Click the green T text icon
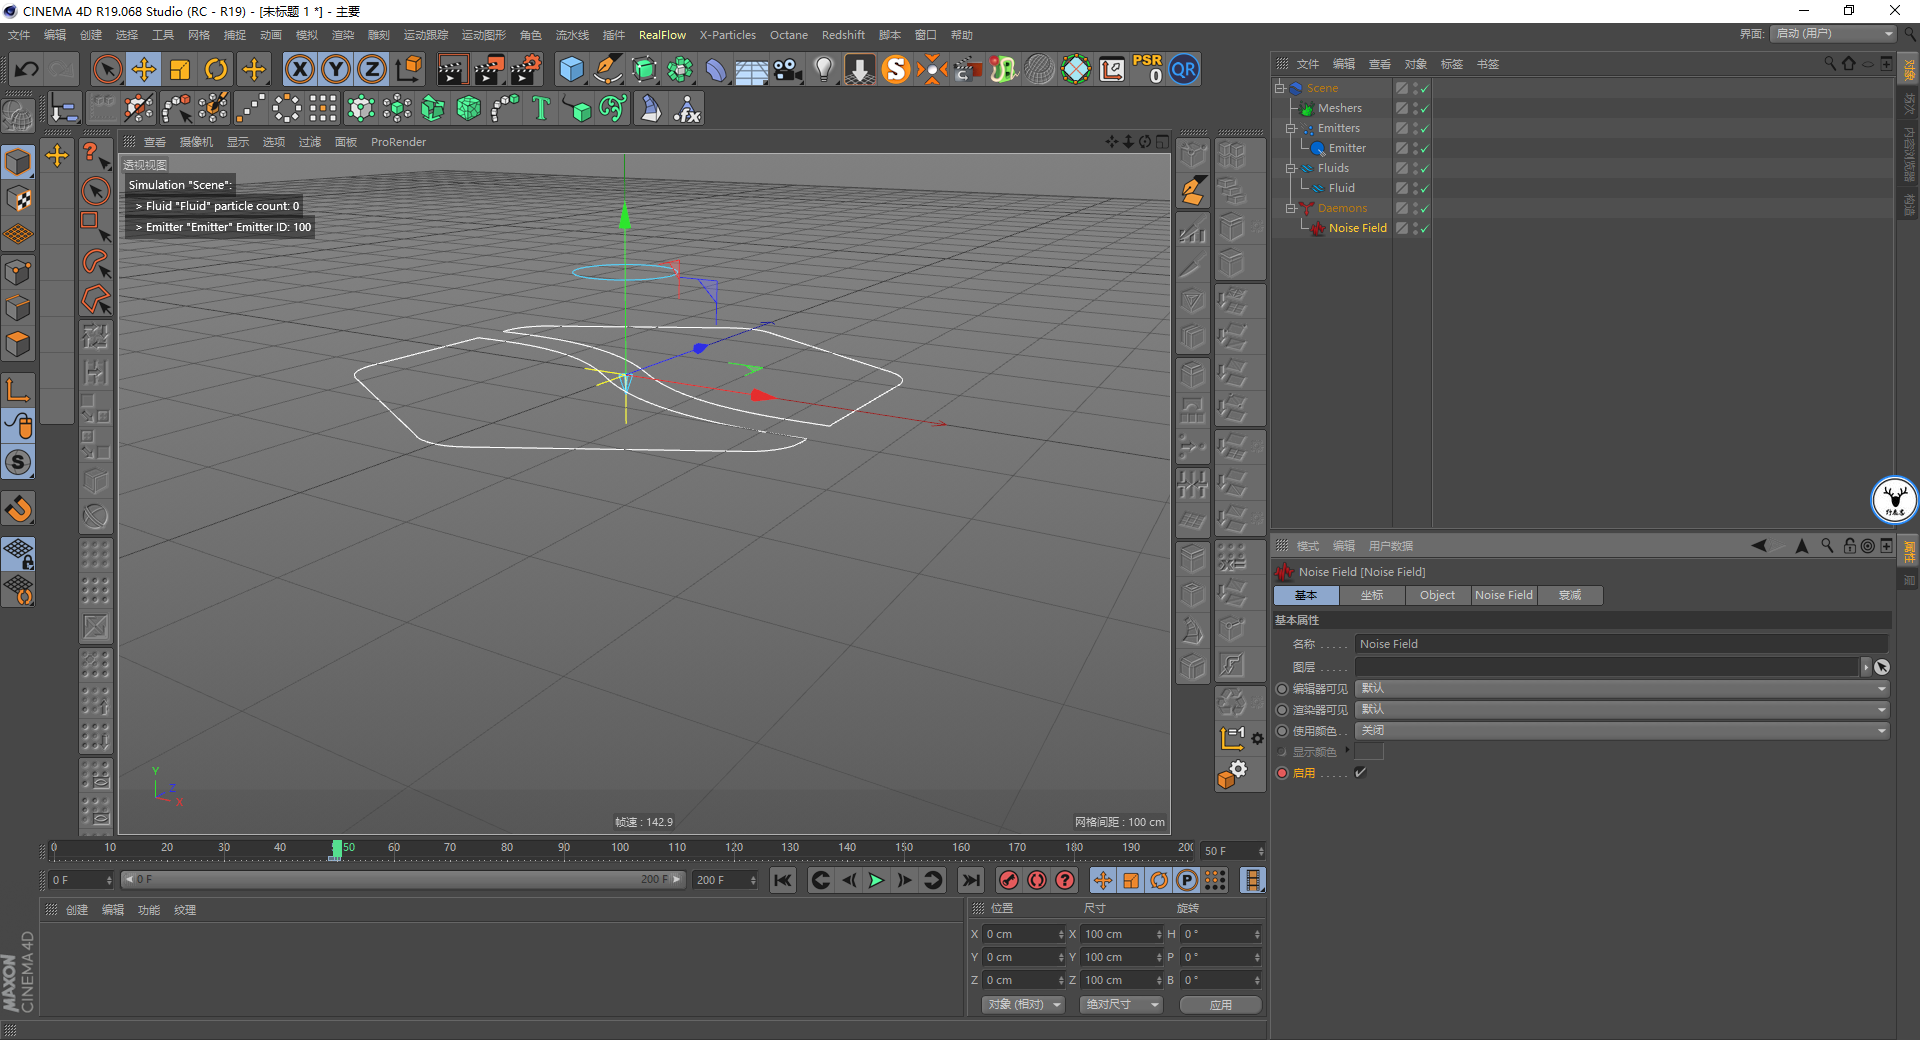The height and width of the screenshot is (1040, 1920). [541, 108]
